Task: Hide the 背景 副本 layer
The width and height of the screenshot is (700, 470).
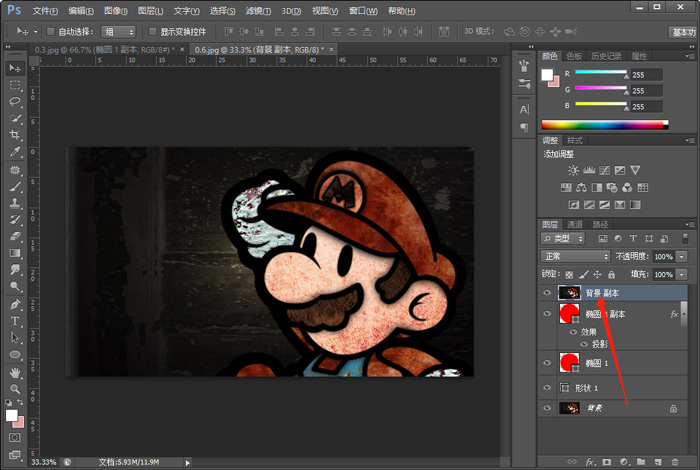Action: (547, 293)
